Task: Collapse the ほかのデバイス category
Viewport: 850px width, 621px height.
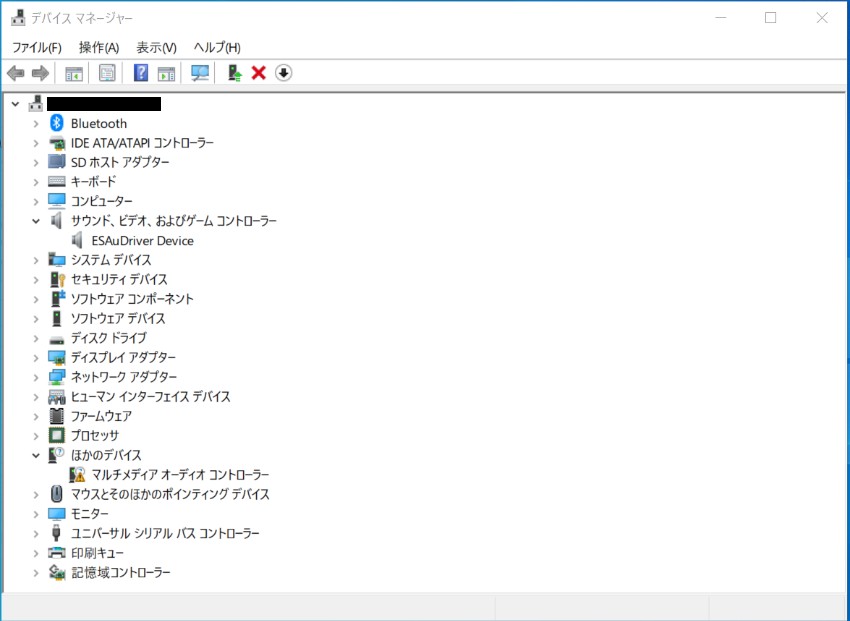Action: (36, 455)
